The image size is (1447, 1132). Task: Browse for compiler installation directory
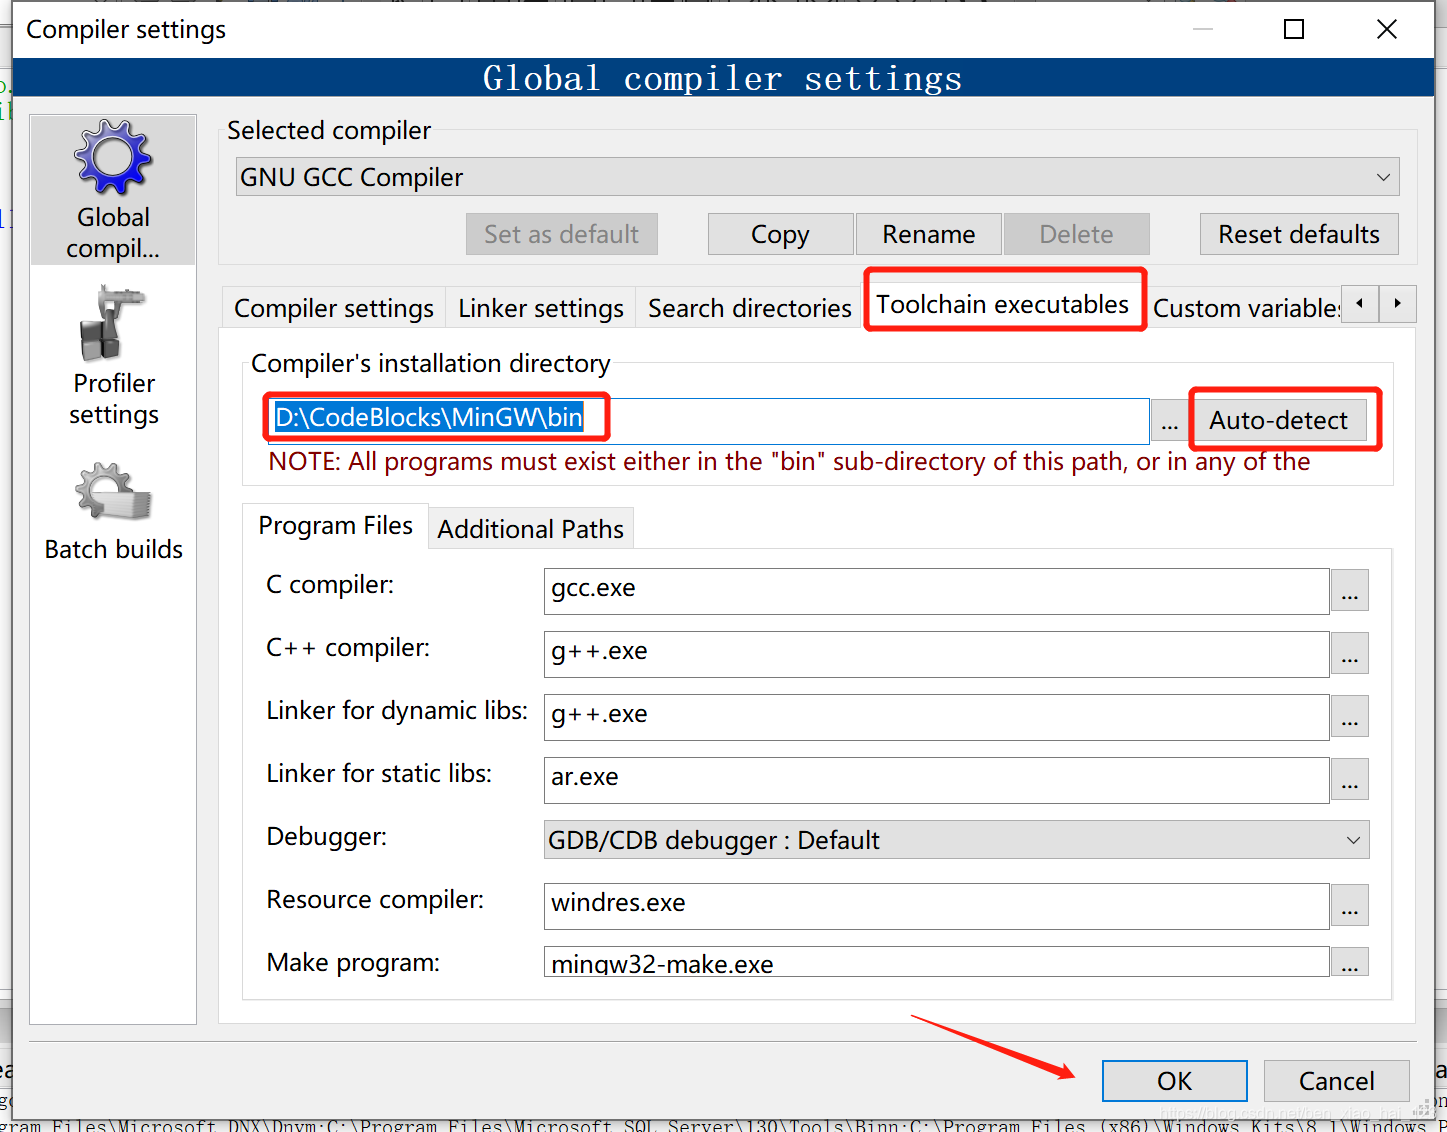pyautogui.click(x=1169, y=420)
